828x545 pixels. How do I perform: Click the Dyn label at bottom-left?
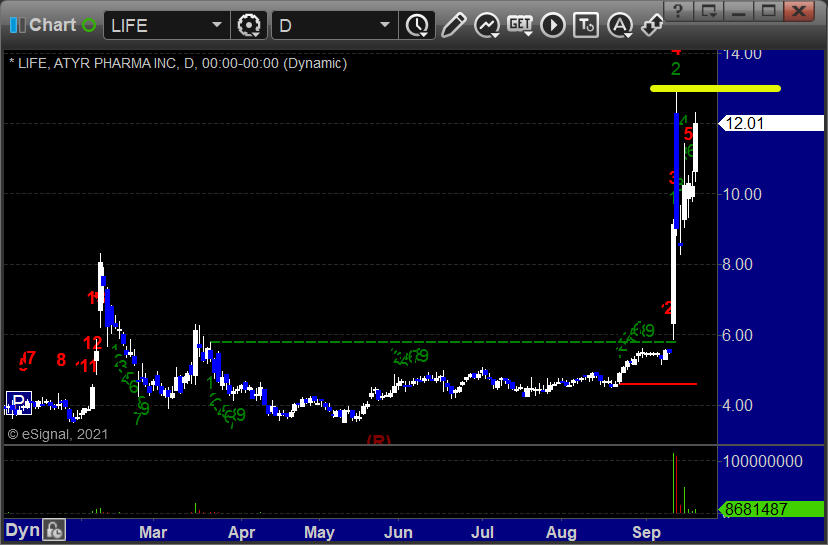tap(23, 530)
